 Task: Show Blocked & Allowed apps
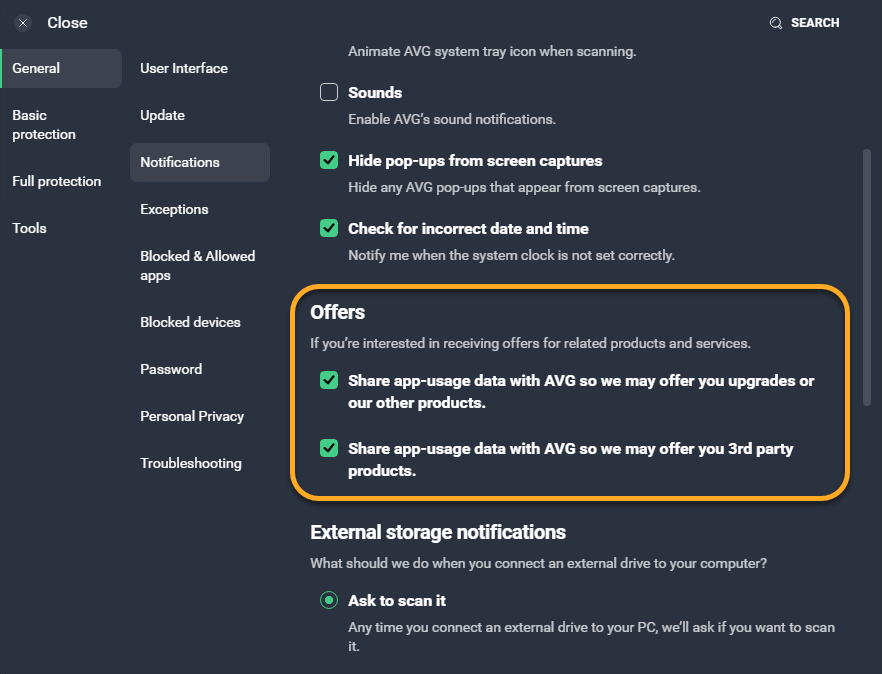point(198,266)
